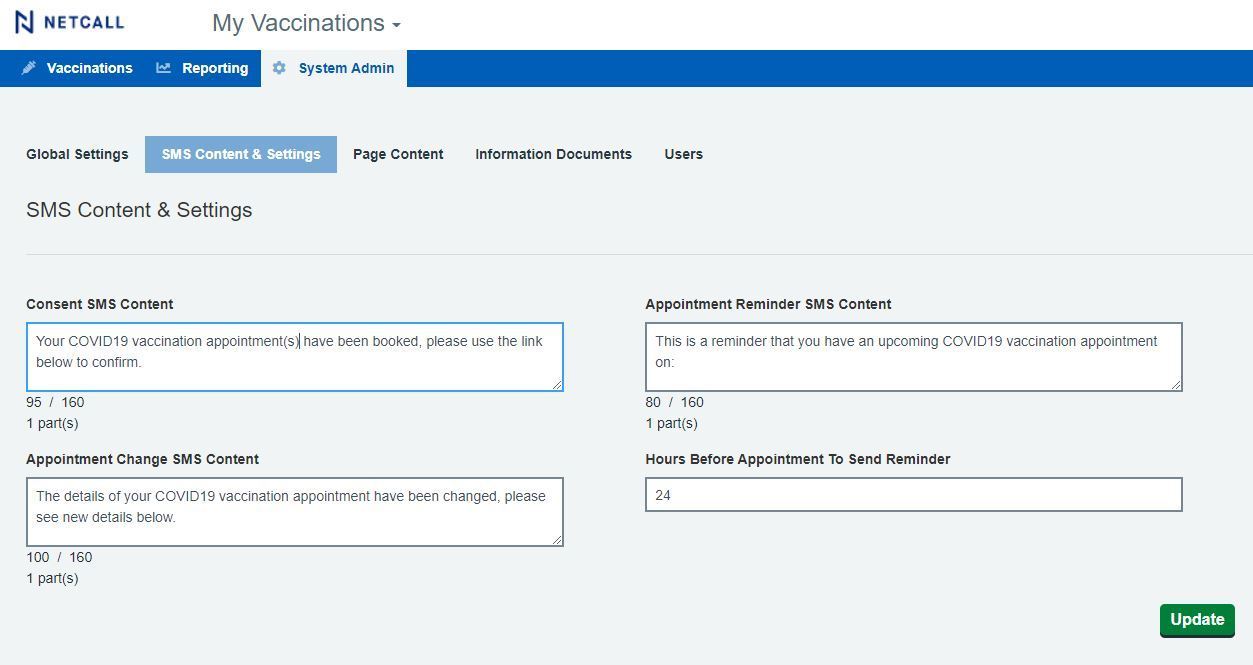Select SMS Content & Settings subtab
1253x665 pixels.
click(x=241, y=154)
